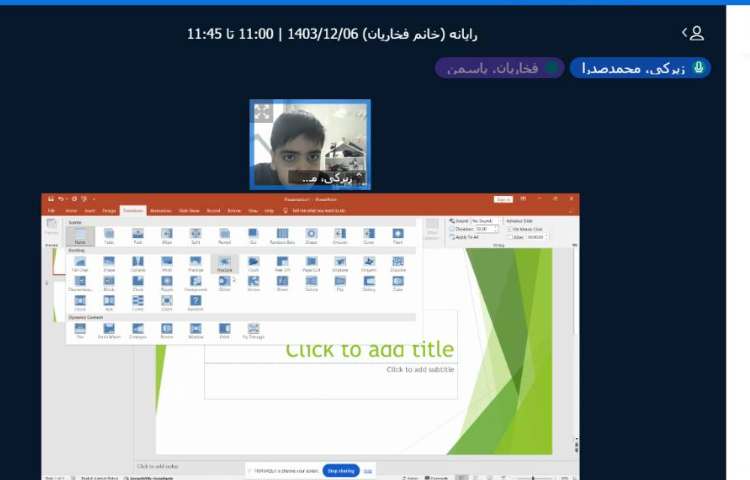Image resolution: width=750 pixels, height=480 pixels.
Task: Apply the Shape transition
Action: [311, 236]
